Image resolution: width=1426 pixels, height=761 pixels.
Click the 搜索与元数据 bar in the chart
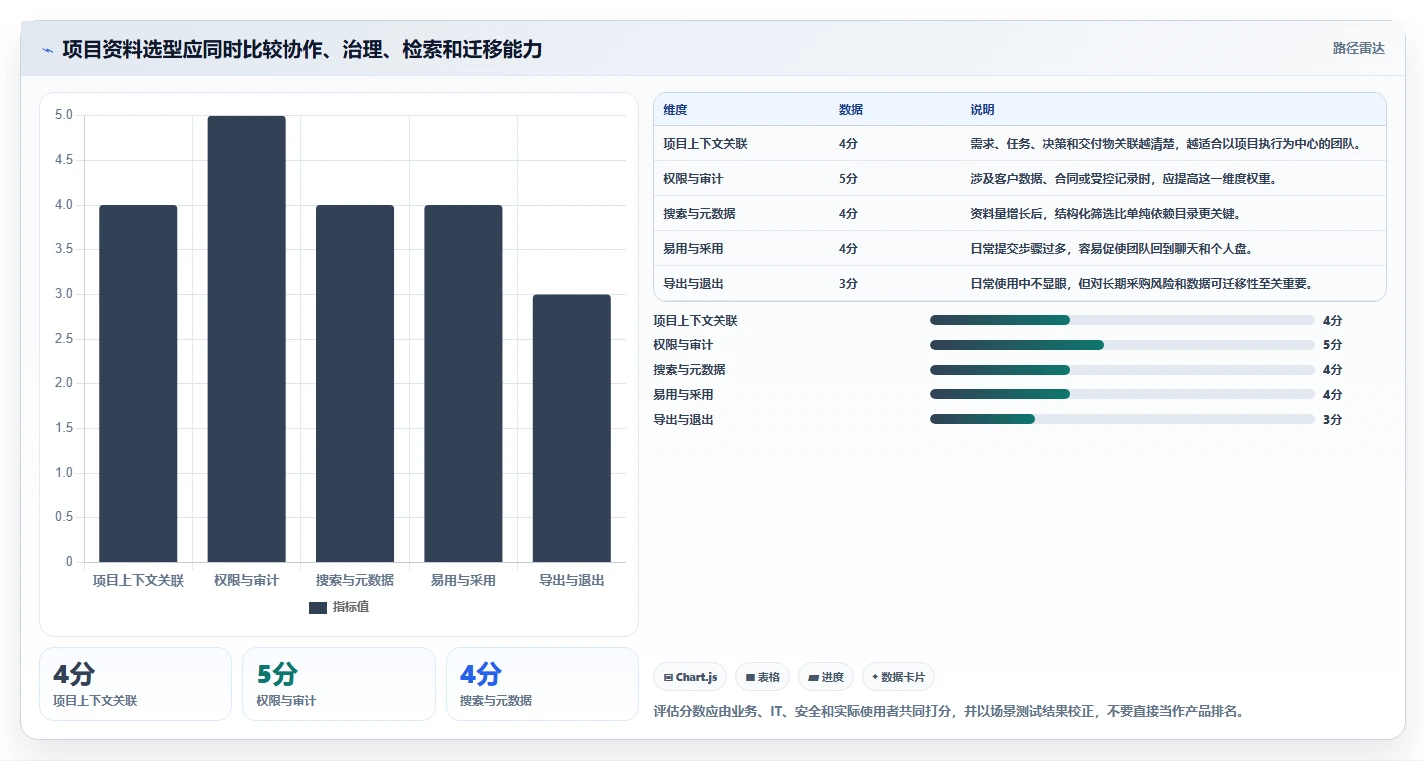tap(355, 384)
